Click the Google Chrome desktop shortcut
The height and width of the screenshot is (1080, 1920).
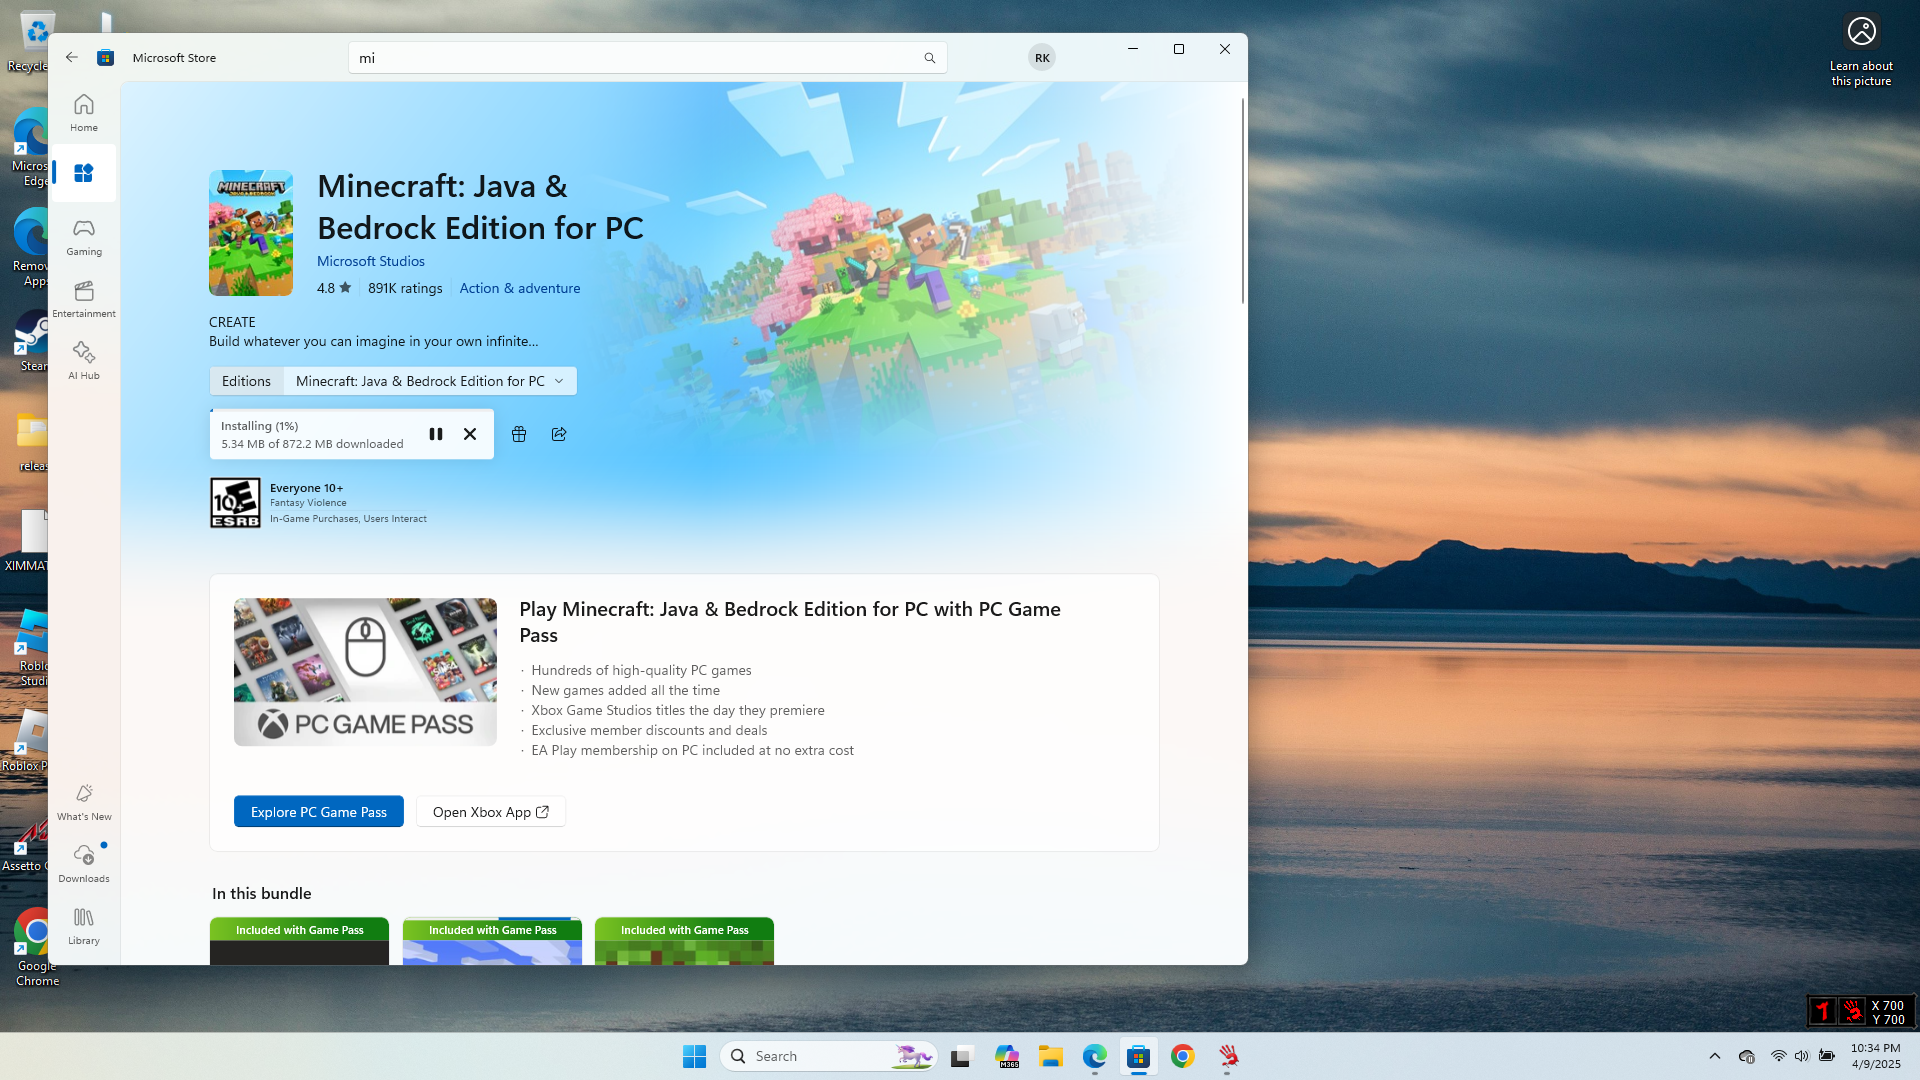point(37,947)
